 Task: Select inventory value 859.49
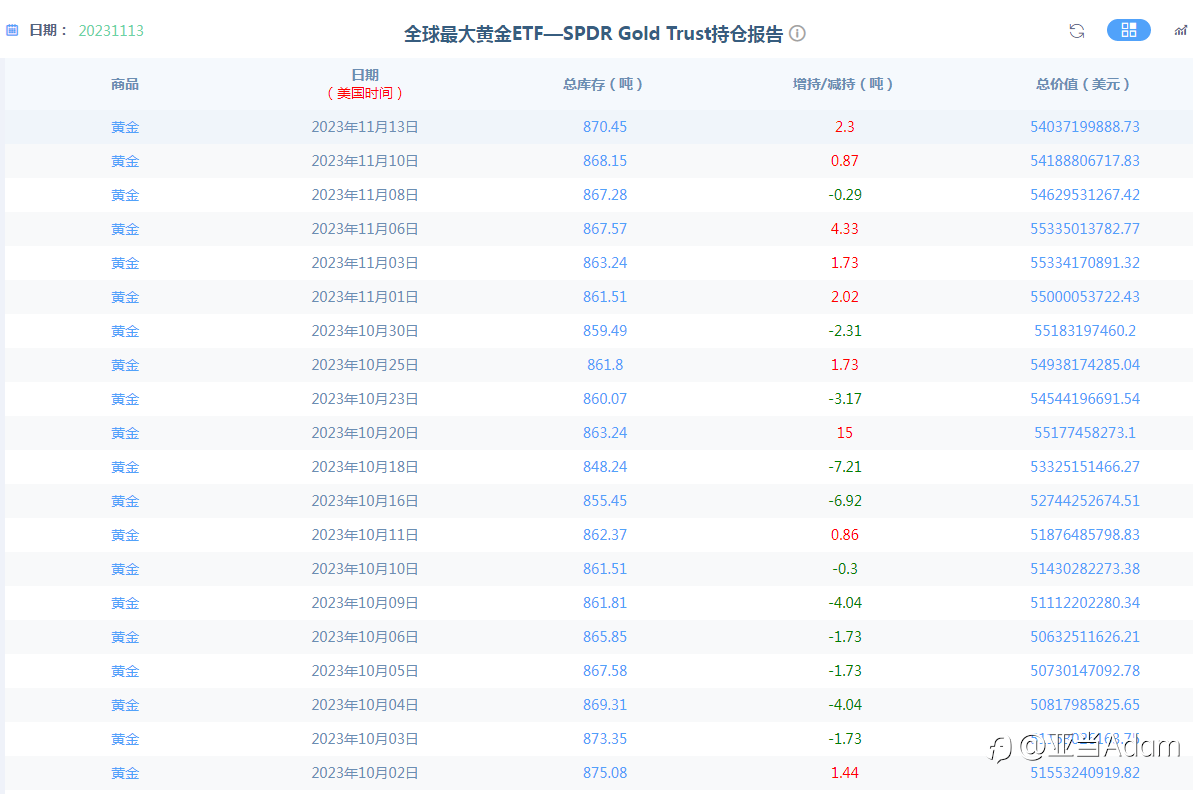tap(605, 331)
